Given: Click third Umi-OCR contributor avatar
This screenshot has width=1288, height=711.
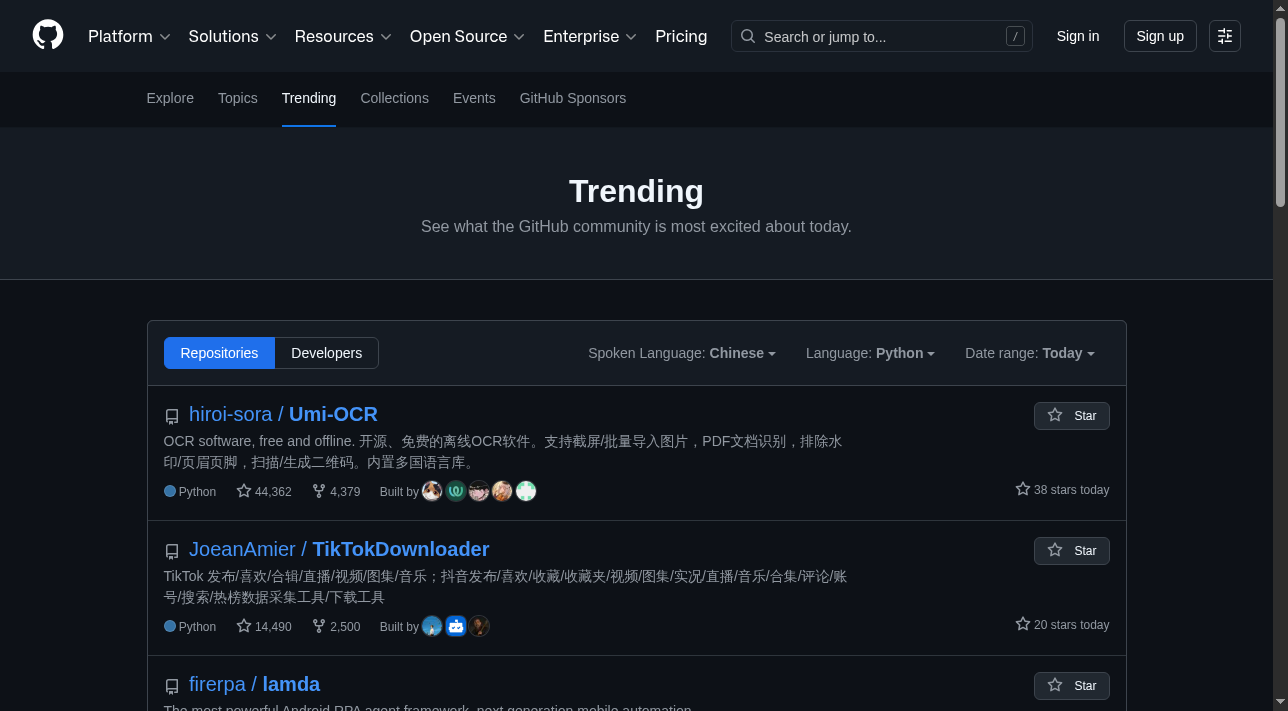Looking at the screenshot, I should coord(479,491).
